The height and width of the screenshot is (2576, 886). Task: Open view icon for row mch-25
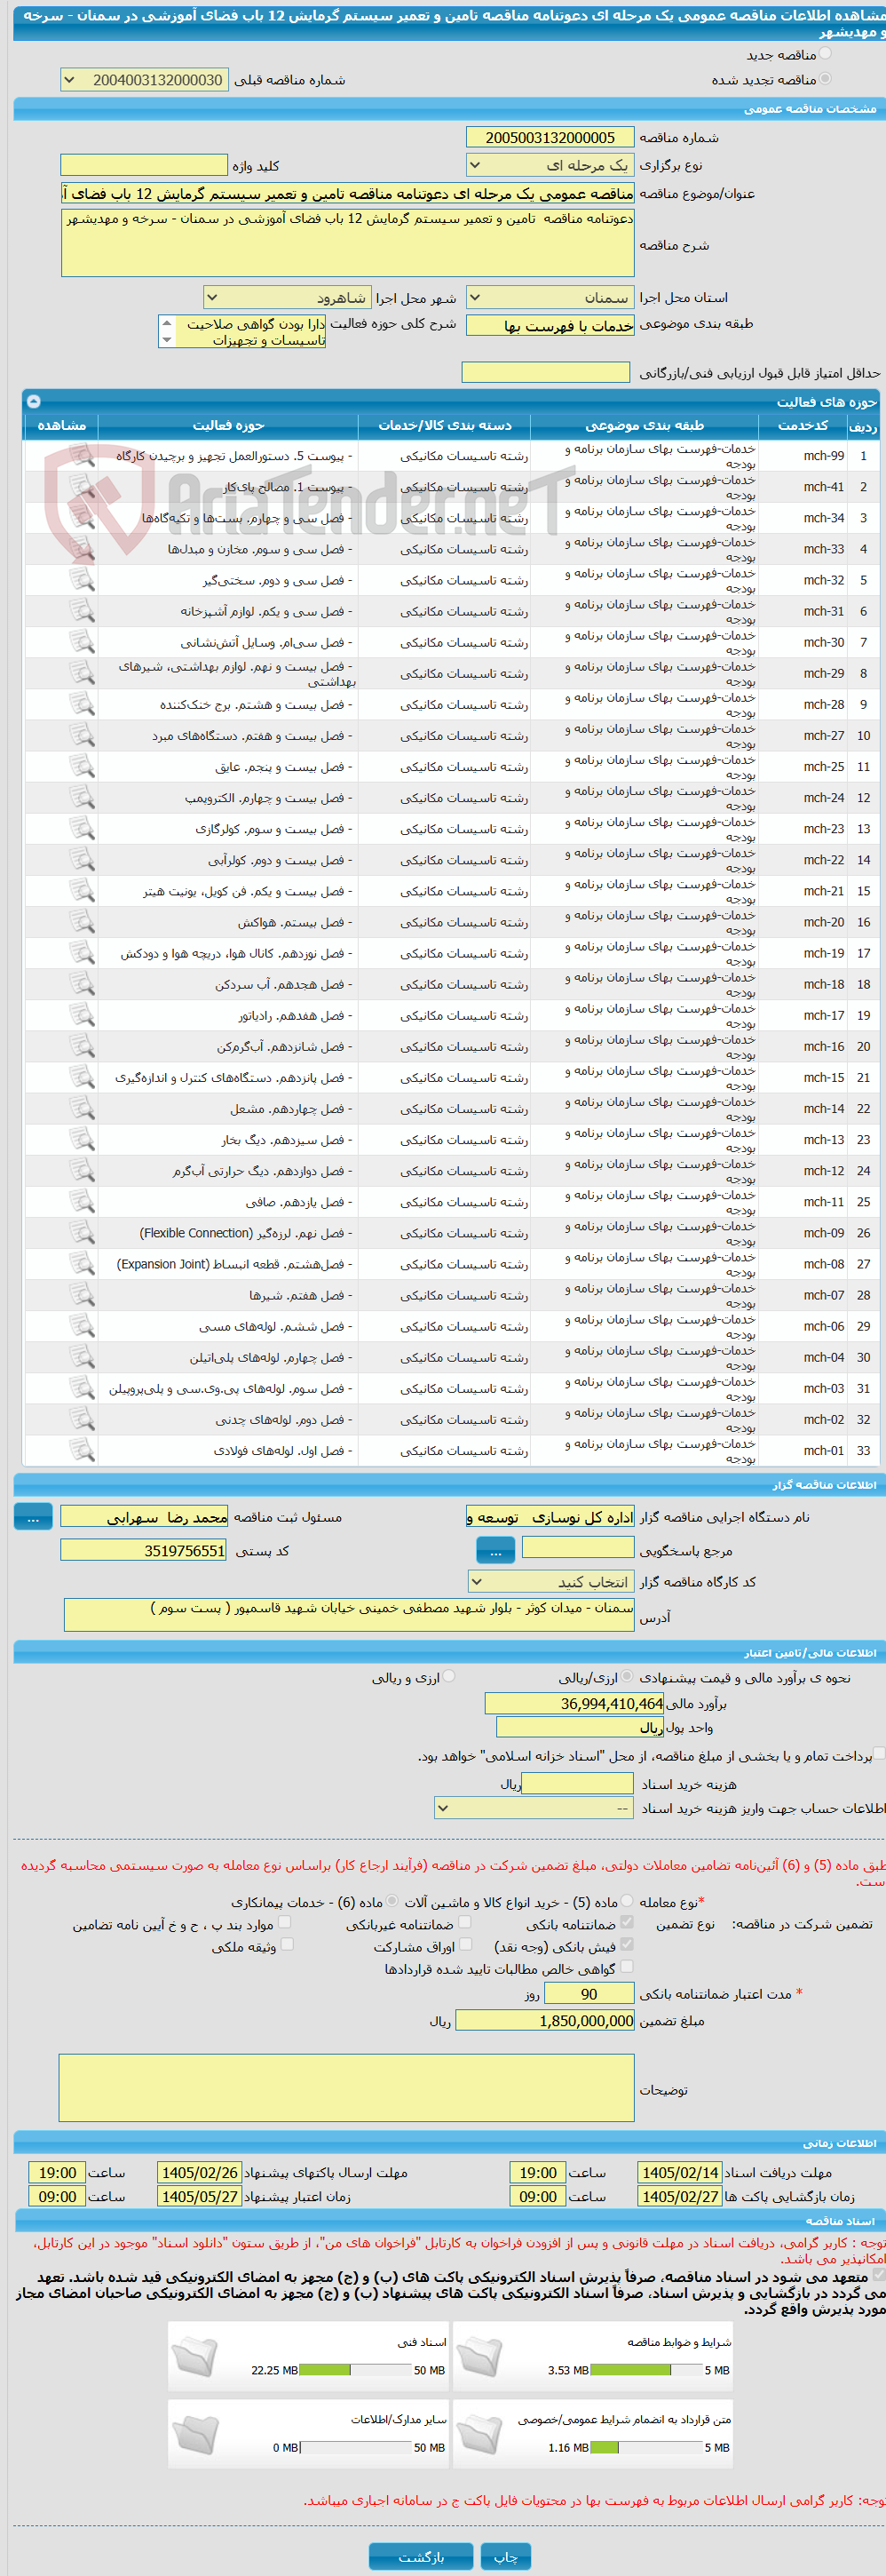[82, 766]
